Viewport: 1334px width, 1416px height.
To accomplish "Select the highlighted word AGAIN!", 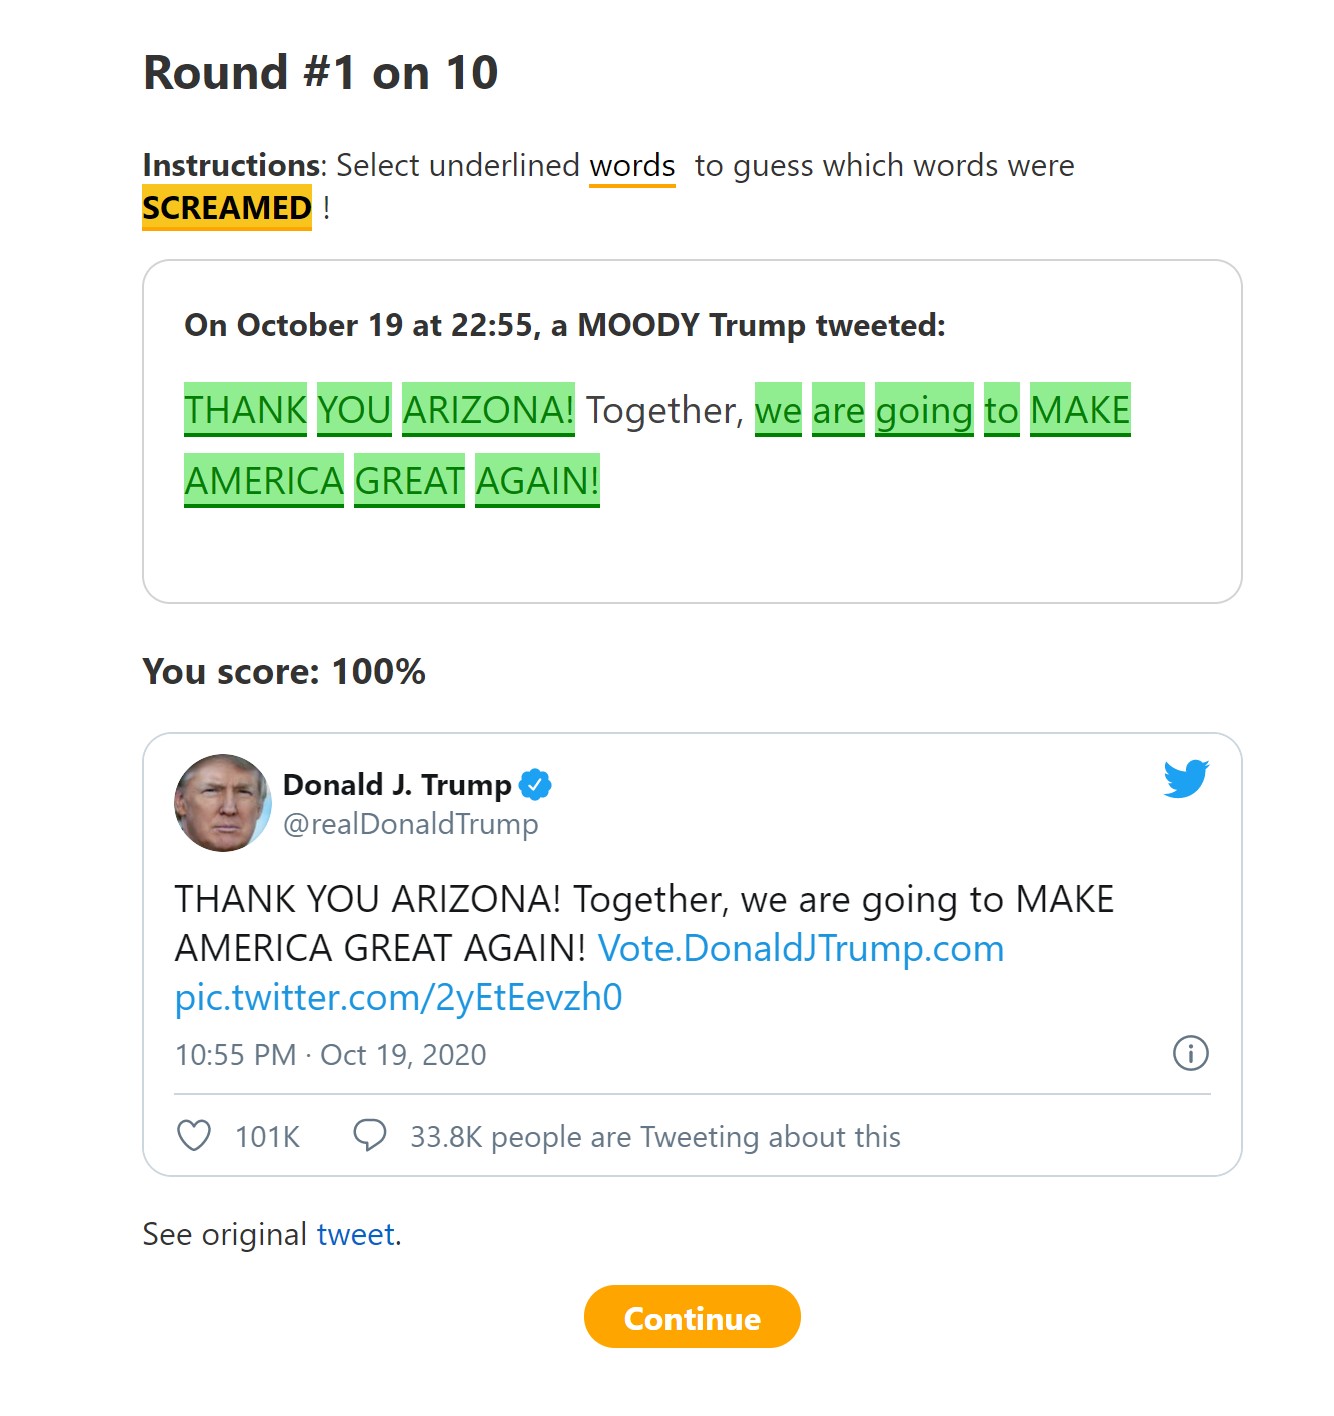I will [x=537, y=481].
